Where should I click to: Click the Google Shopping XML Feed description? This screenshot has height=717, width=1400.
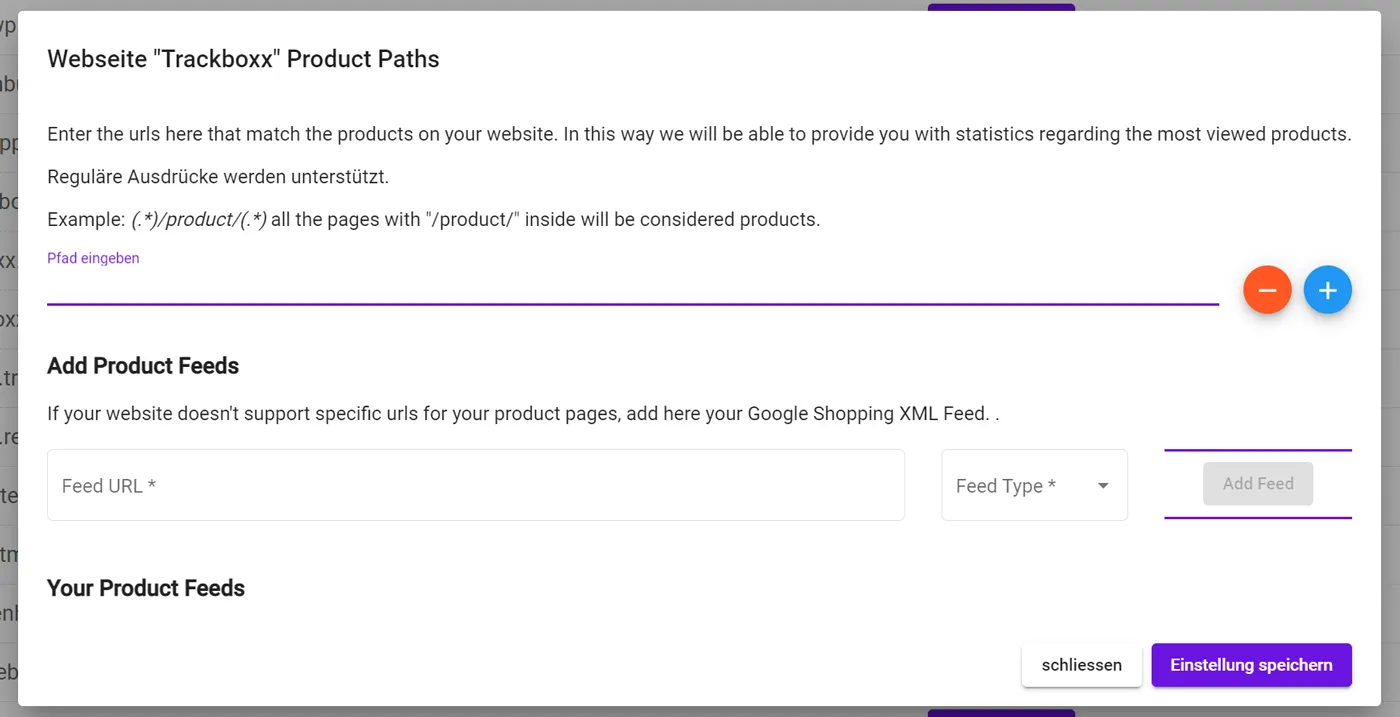tap(522, 413)
